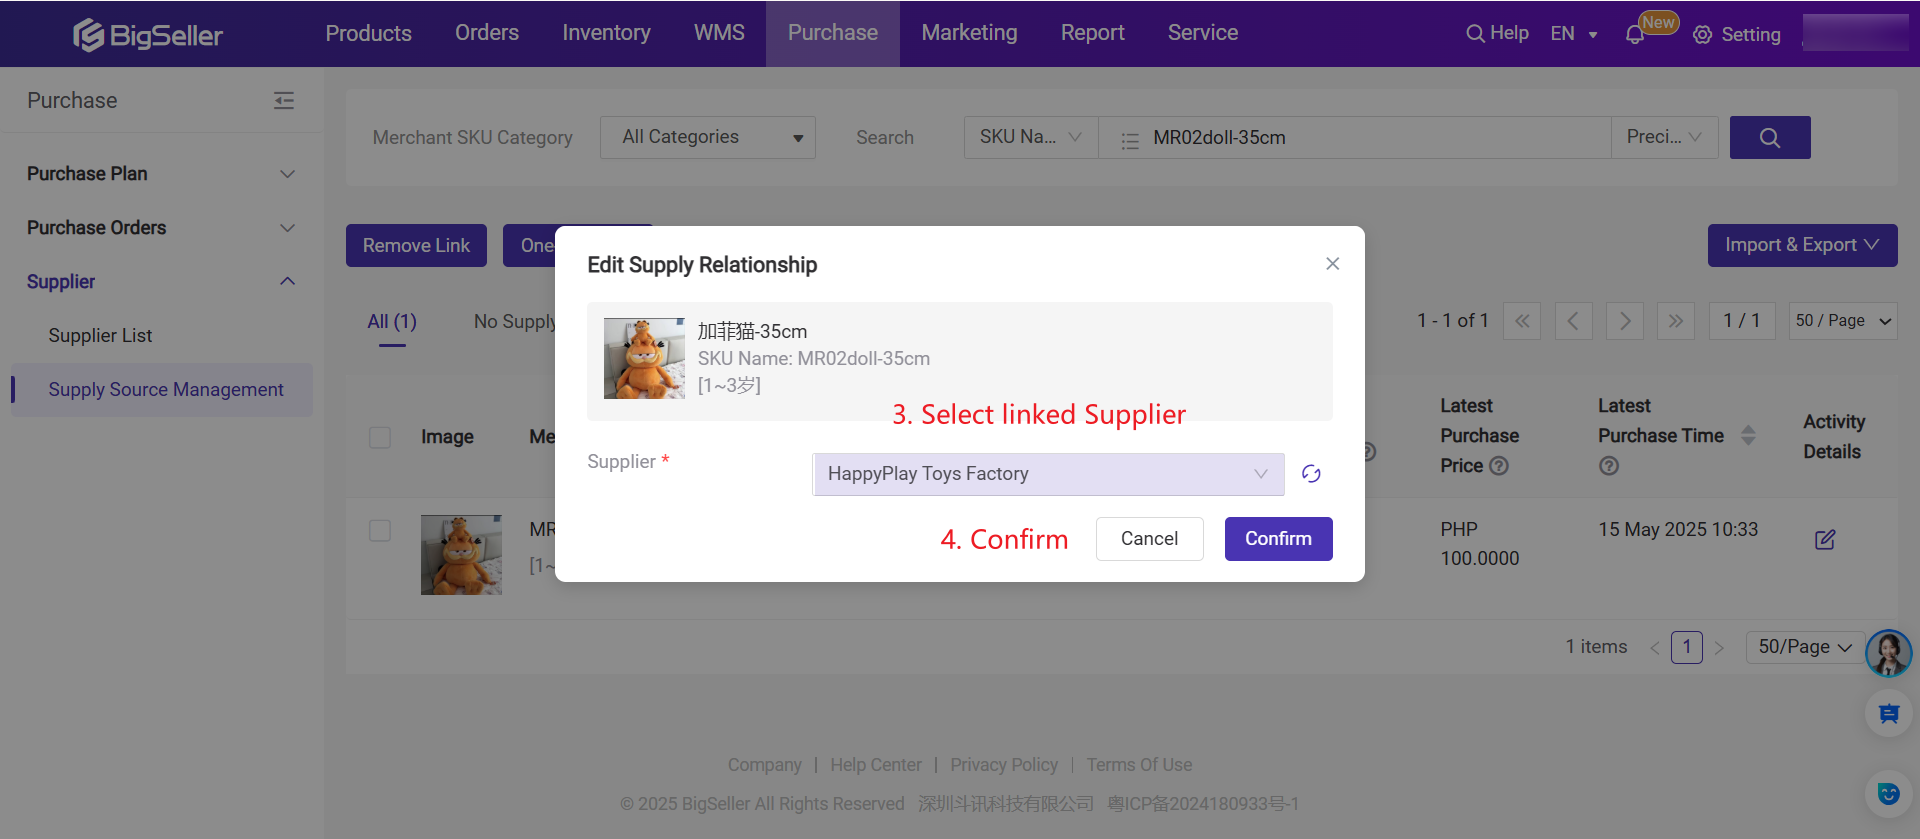Image resolution: width=1920 pixels, height=839 pixels.
Task: Open Import & Export dropdown button
Action: point(1802,246)
